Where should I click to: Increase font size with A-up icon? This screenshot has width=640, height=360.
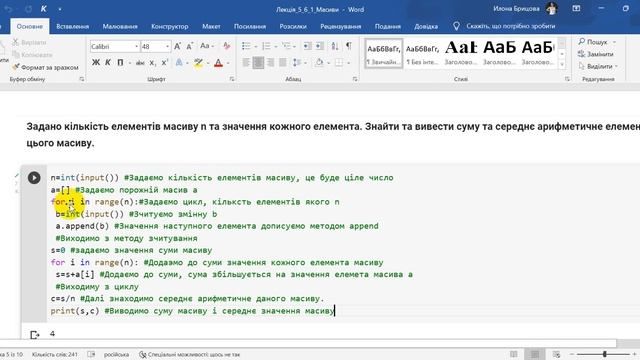tap(178, 46)
